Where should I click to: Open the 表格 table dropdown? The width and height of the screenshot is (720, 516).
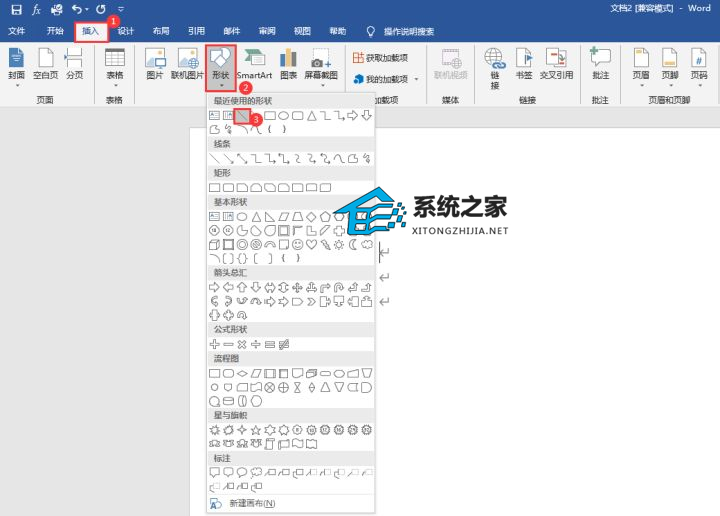pos(115,64)
